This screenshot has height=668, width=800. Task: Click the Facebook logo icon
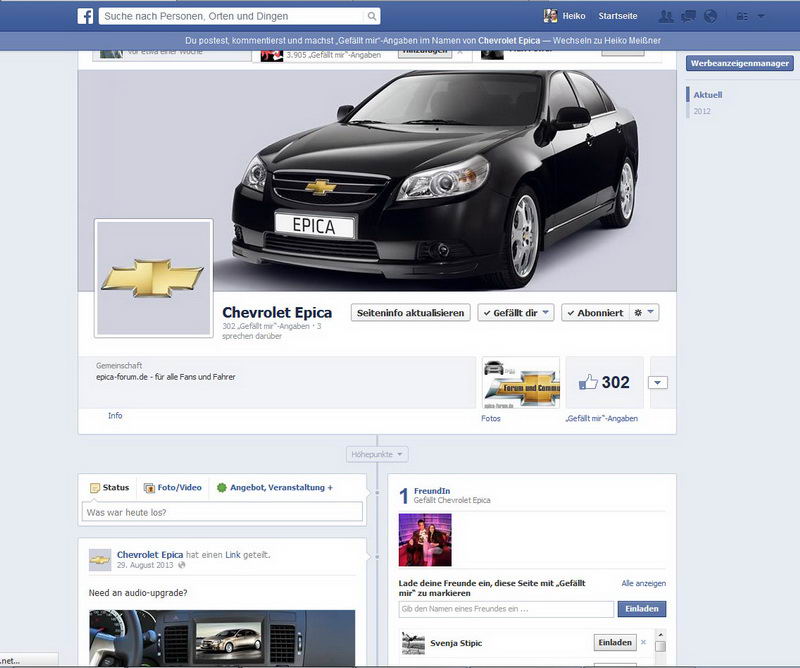(x=85, y=16)
